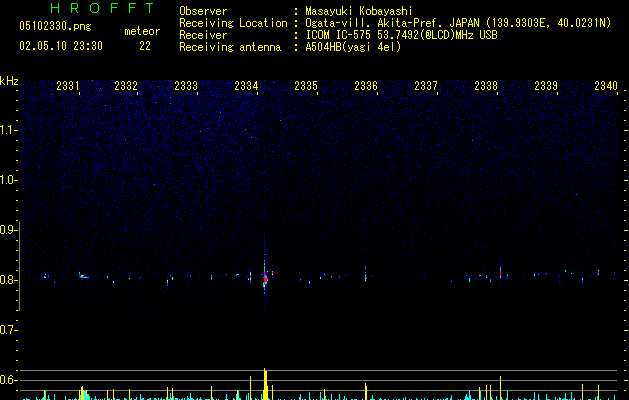
Task: Click time marker 2340
Action: [x=606, y=85]
